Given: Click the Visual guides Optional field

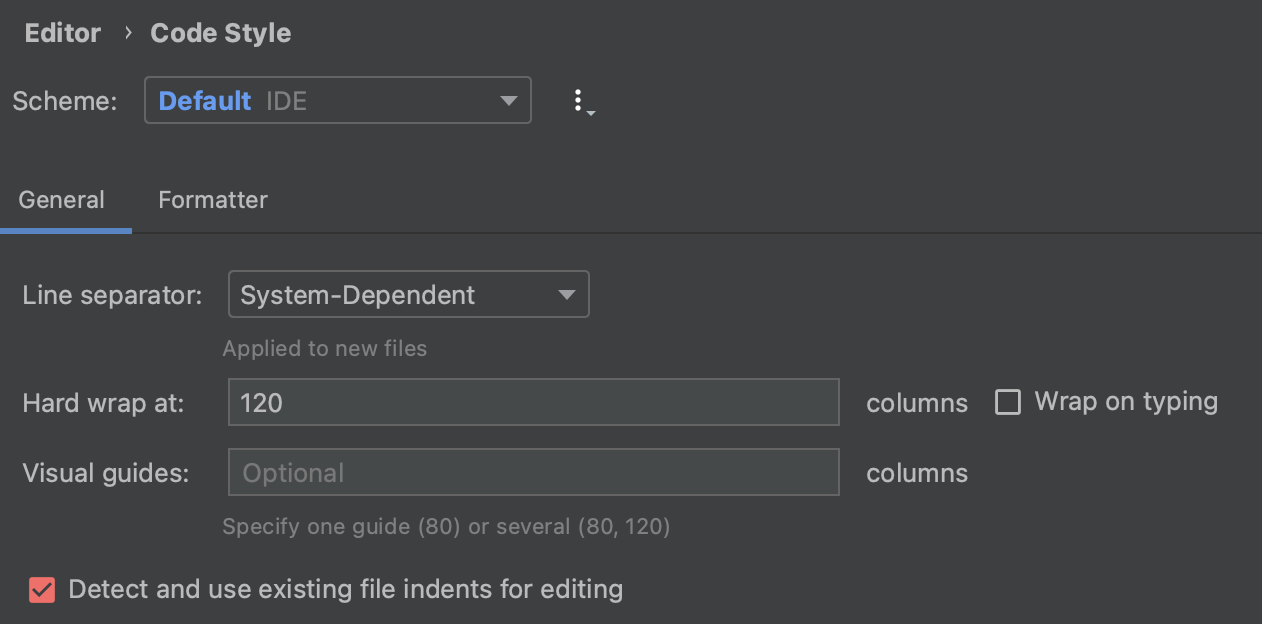Looking at the screenshot, I should pyautogui.click(x=533, y=473).
